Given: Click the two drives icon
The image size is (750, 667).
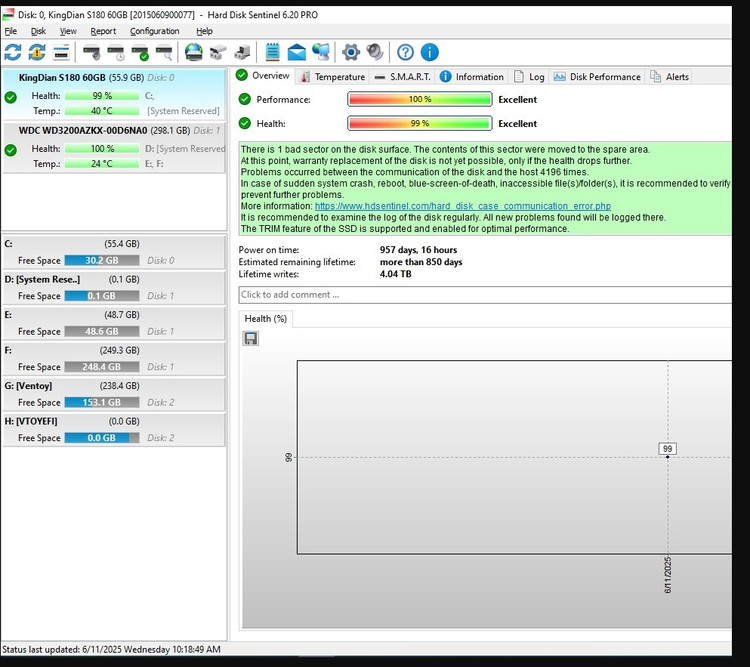Looking at the screenshot, I should (x=218, y=52).
